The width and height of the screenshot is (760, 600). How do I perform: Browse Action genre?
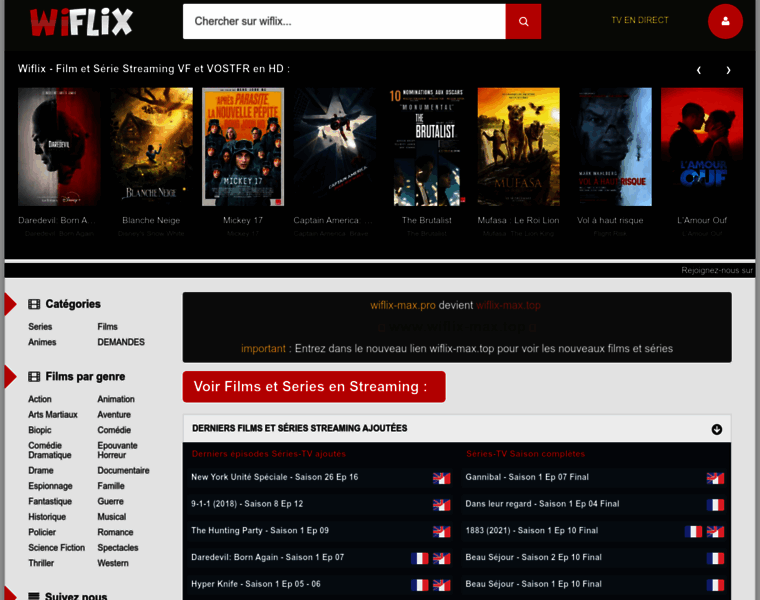click(x=40, y=399)
